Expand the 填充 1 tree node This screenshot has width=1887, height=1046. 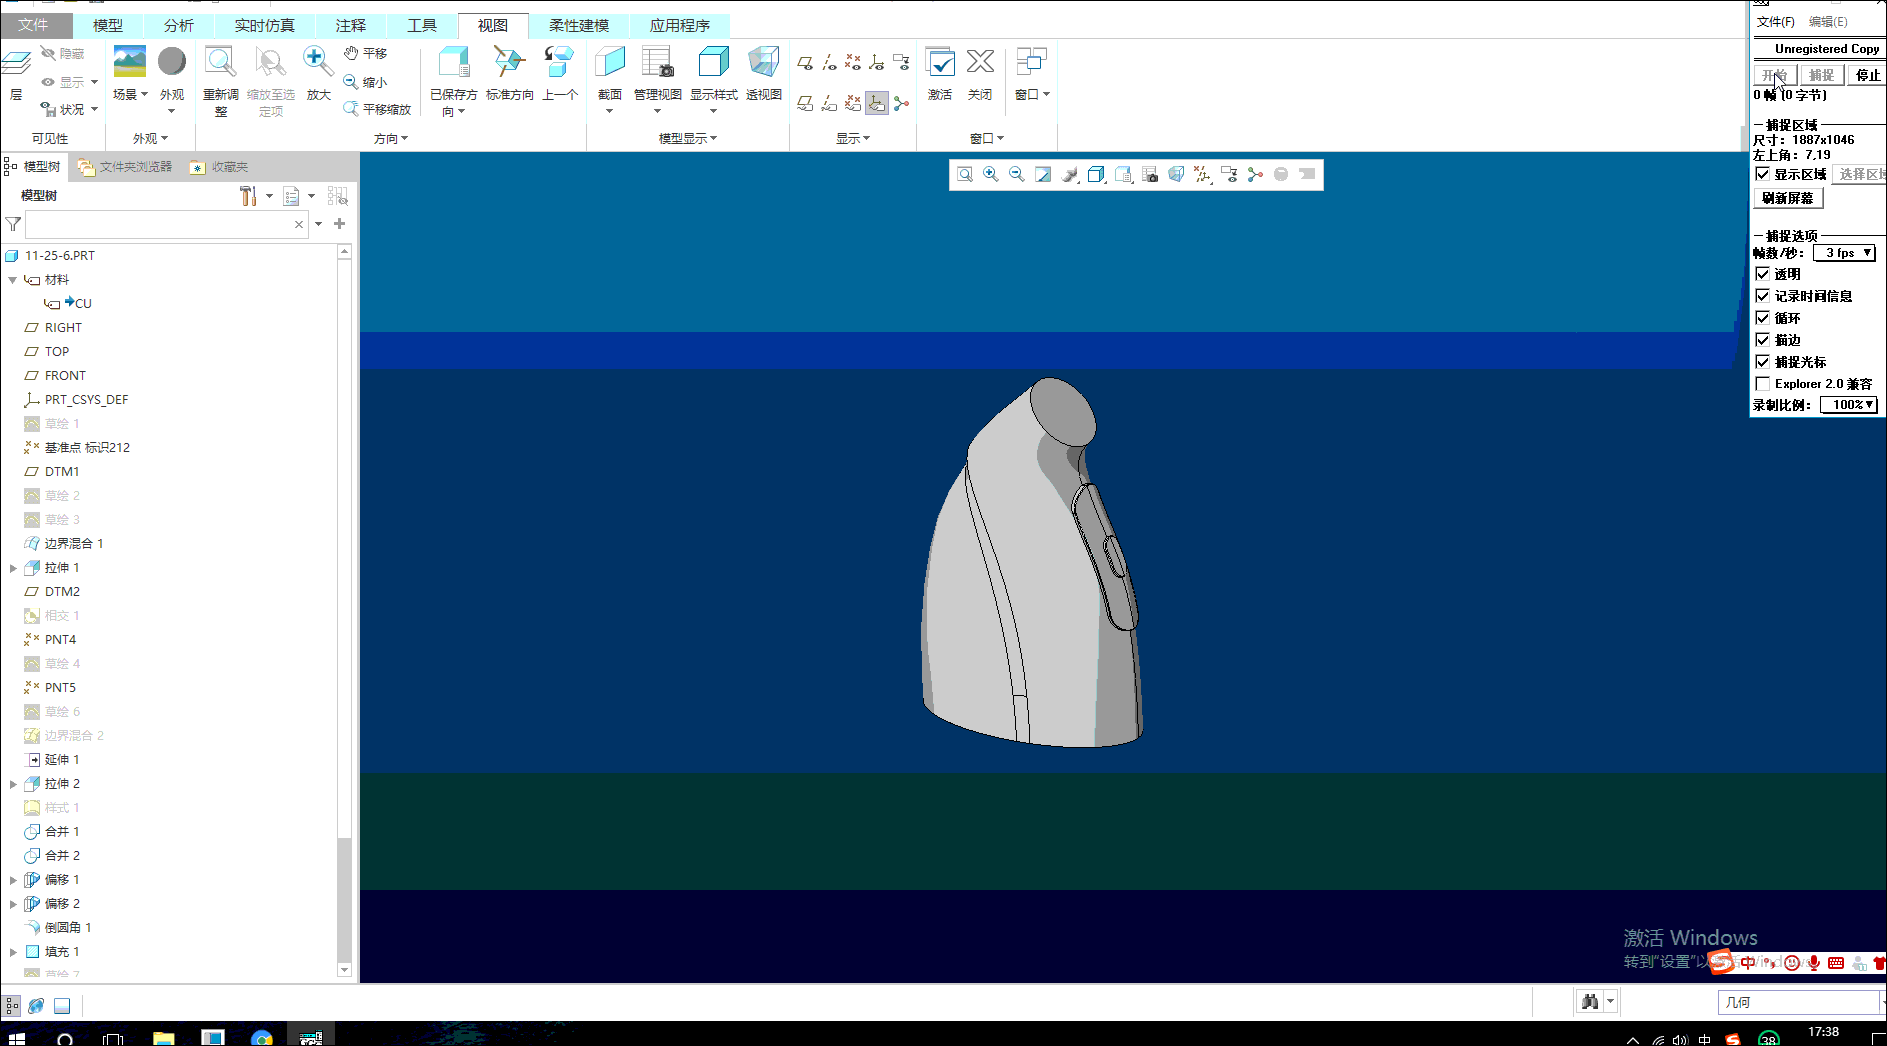point(13,952)
